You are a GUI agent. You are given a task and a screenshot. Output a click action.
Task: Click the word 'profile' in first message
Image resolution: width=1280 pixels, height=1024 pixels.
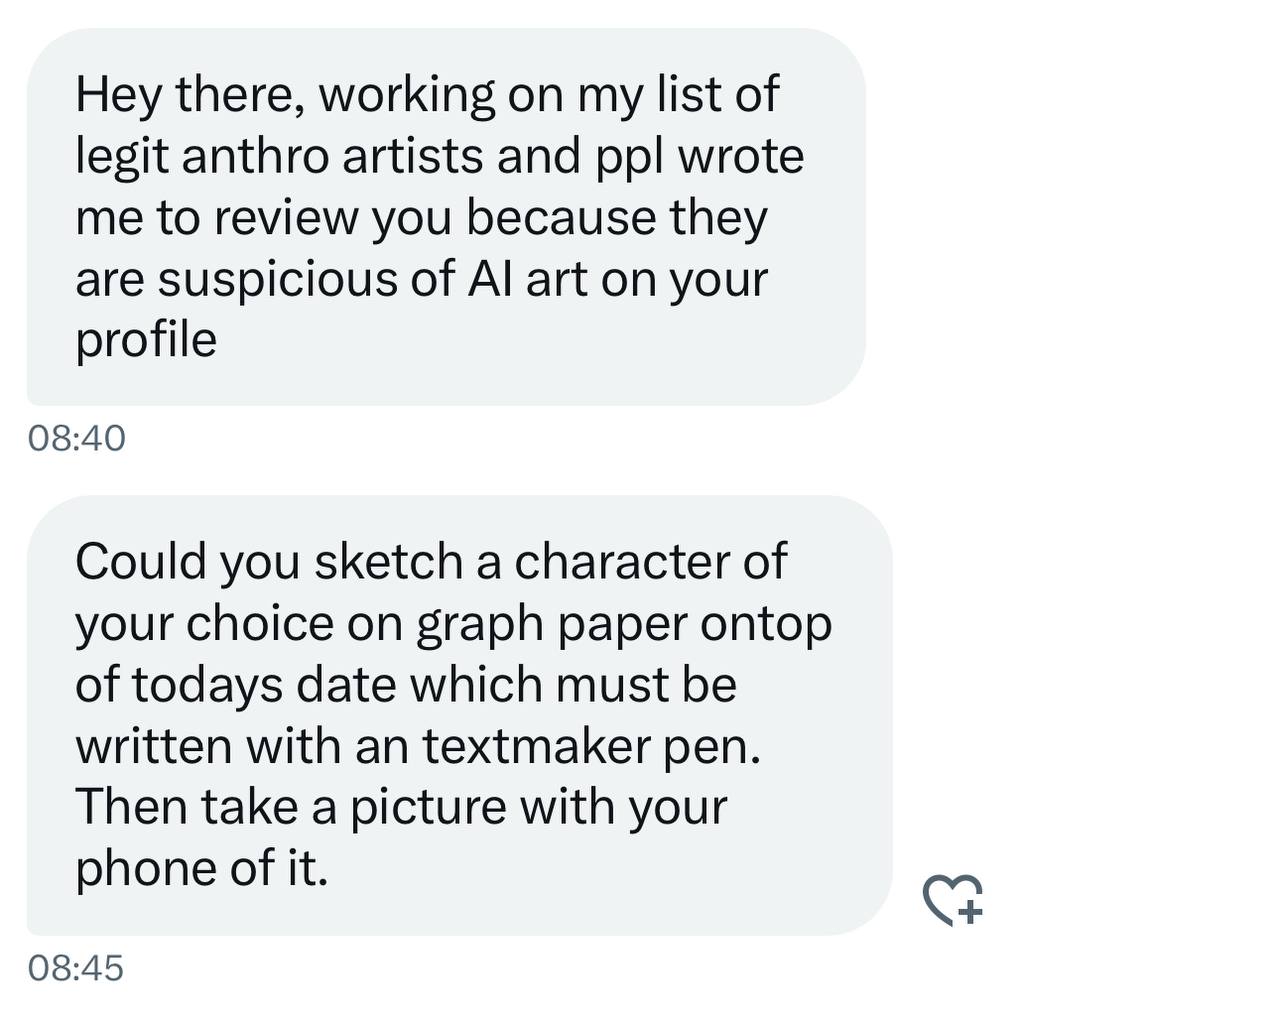[x=146, y=341]
